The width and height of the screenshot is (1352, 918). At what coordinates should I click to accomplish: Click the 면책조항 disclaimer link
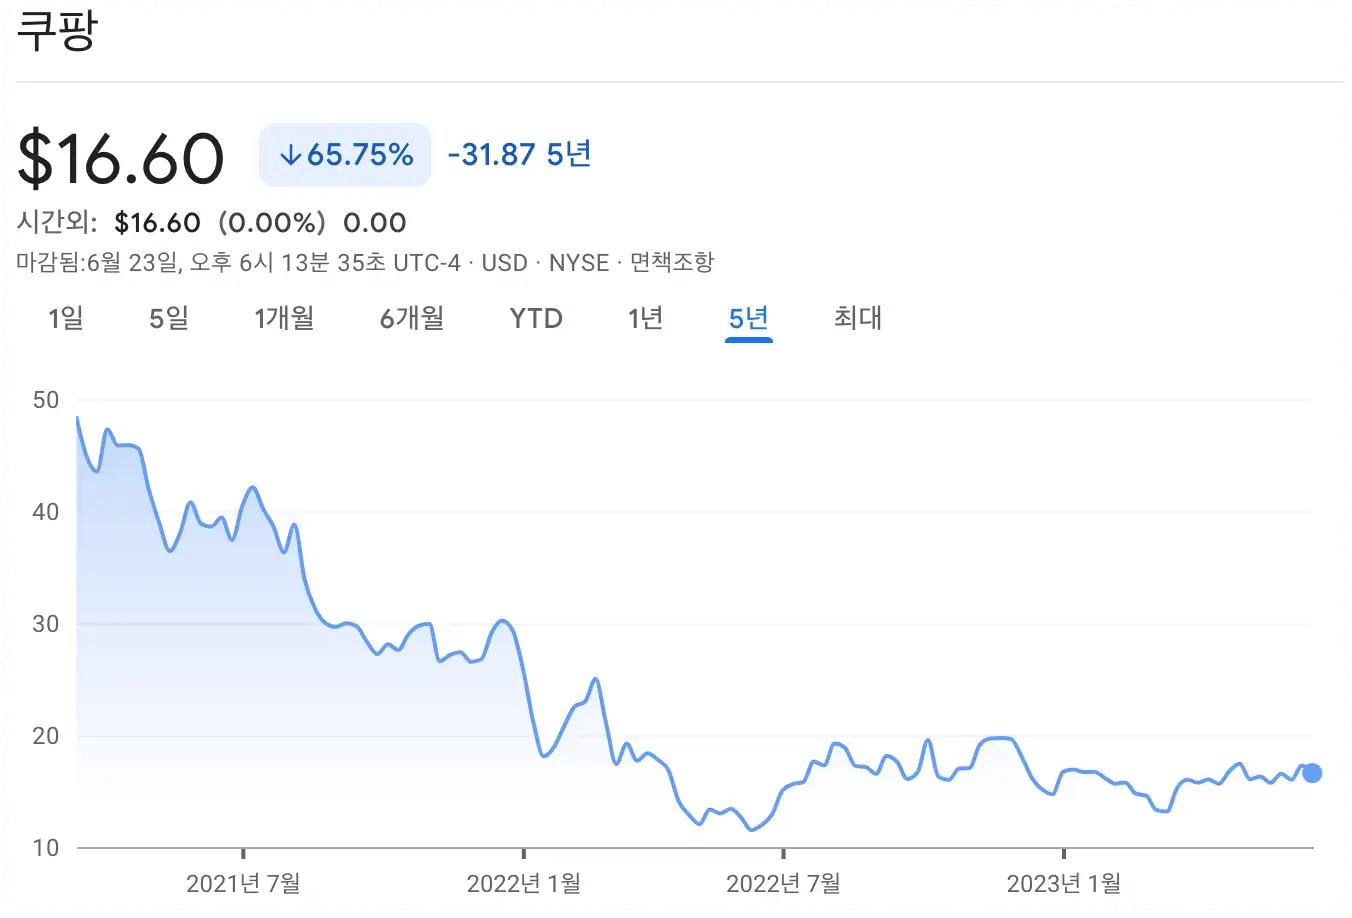[x=672, y=263]
